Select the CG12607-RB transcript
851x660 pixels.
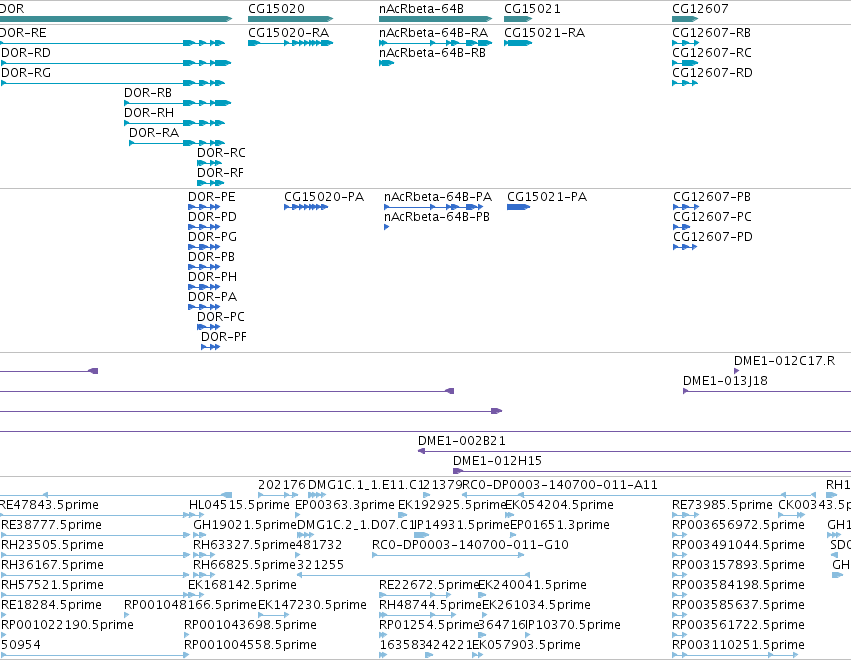tap(685, 43)
